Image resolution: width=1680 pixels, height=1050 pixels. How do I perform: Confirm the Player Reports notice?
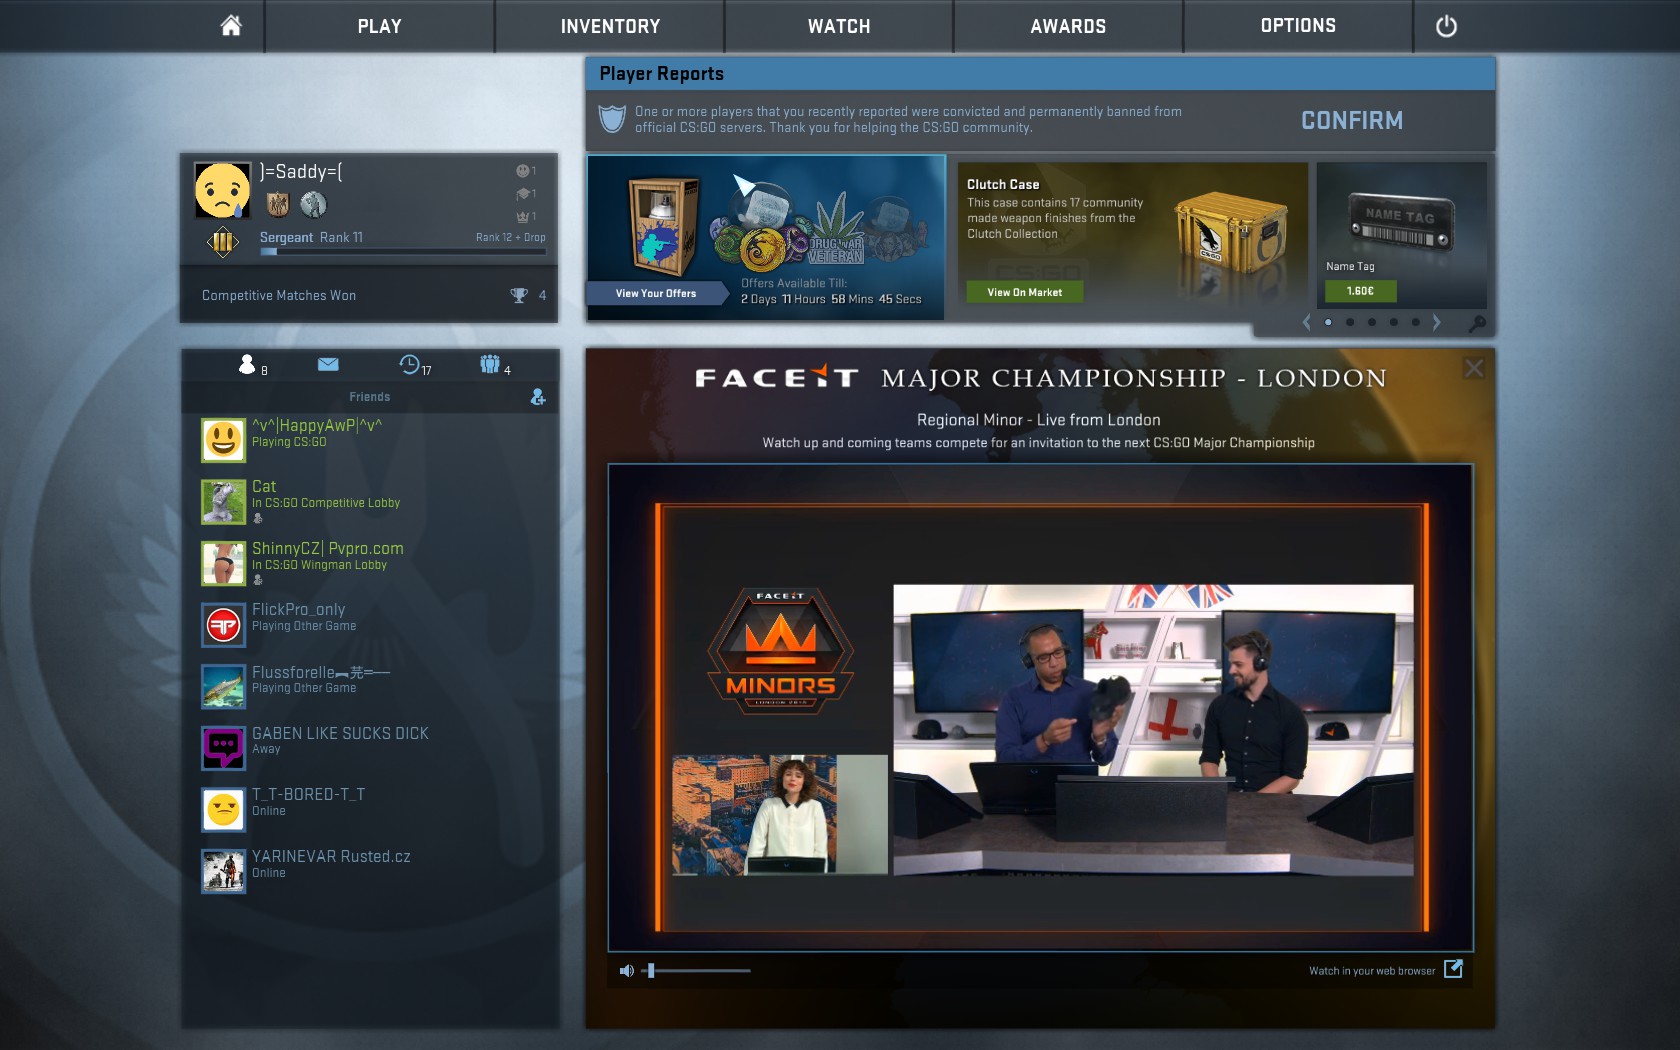(1352, 120)
